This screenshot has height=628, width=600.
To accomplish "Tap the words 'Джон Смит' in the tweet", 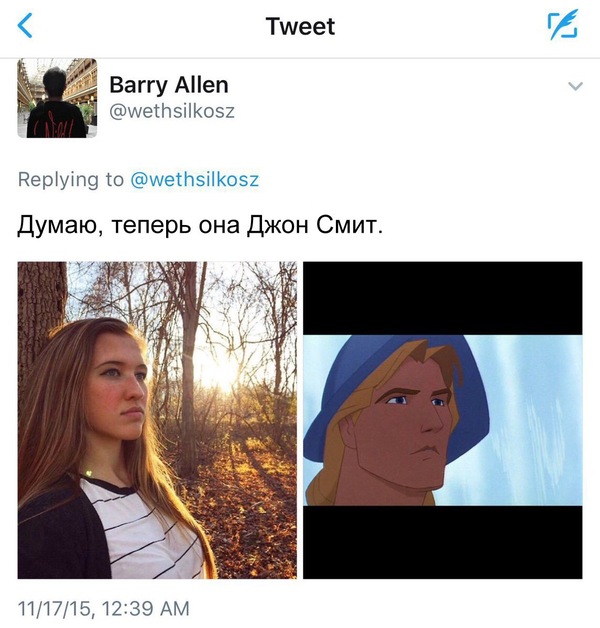I will click(x=314, y=225).
